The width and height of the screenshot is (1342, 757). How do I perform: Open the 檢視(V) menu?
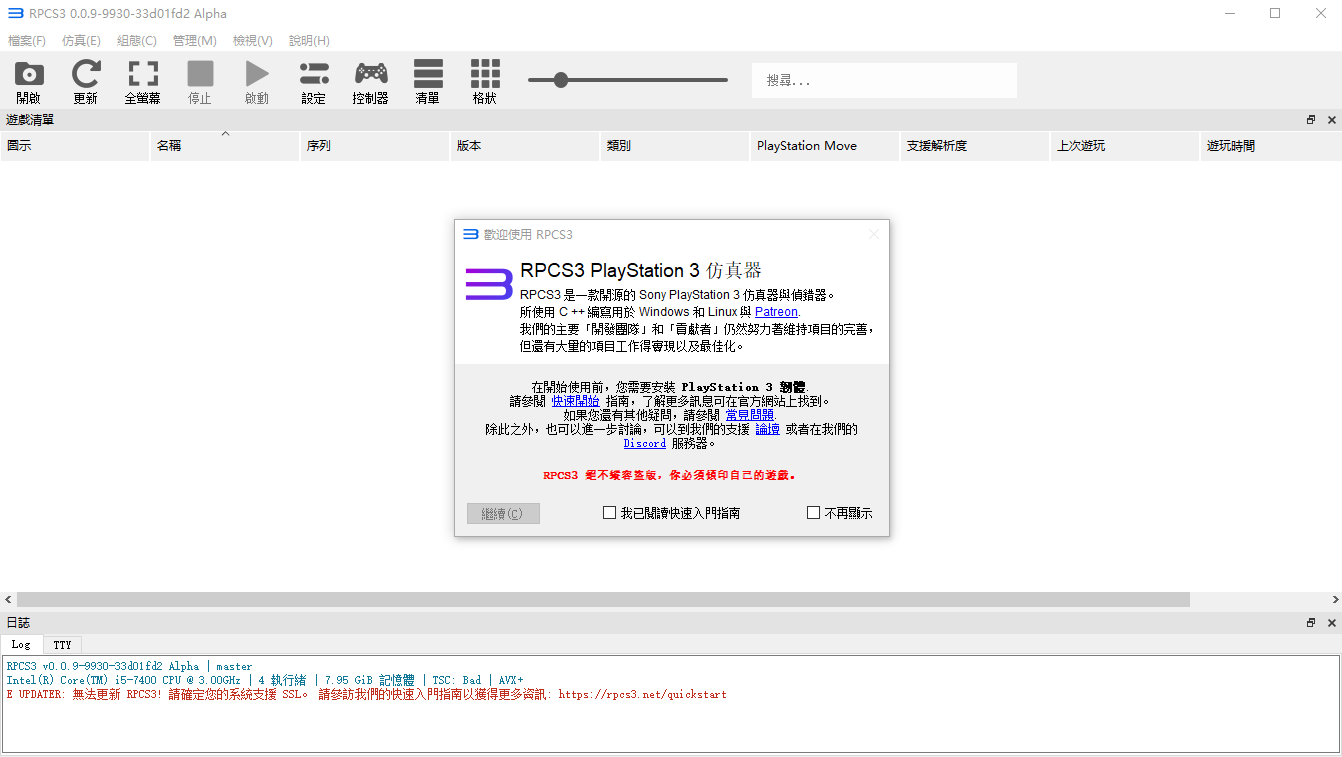pos(253,41)
